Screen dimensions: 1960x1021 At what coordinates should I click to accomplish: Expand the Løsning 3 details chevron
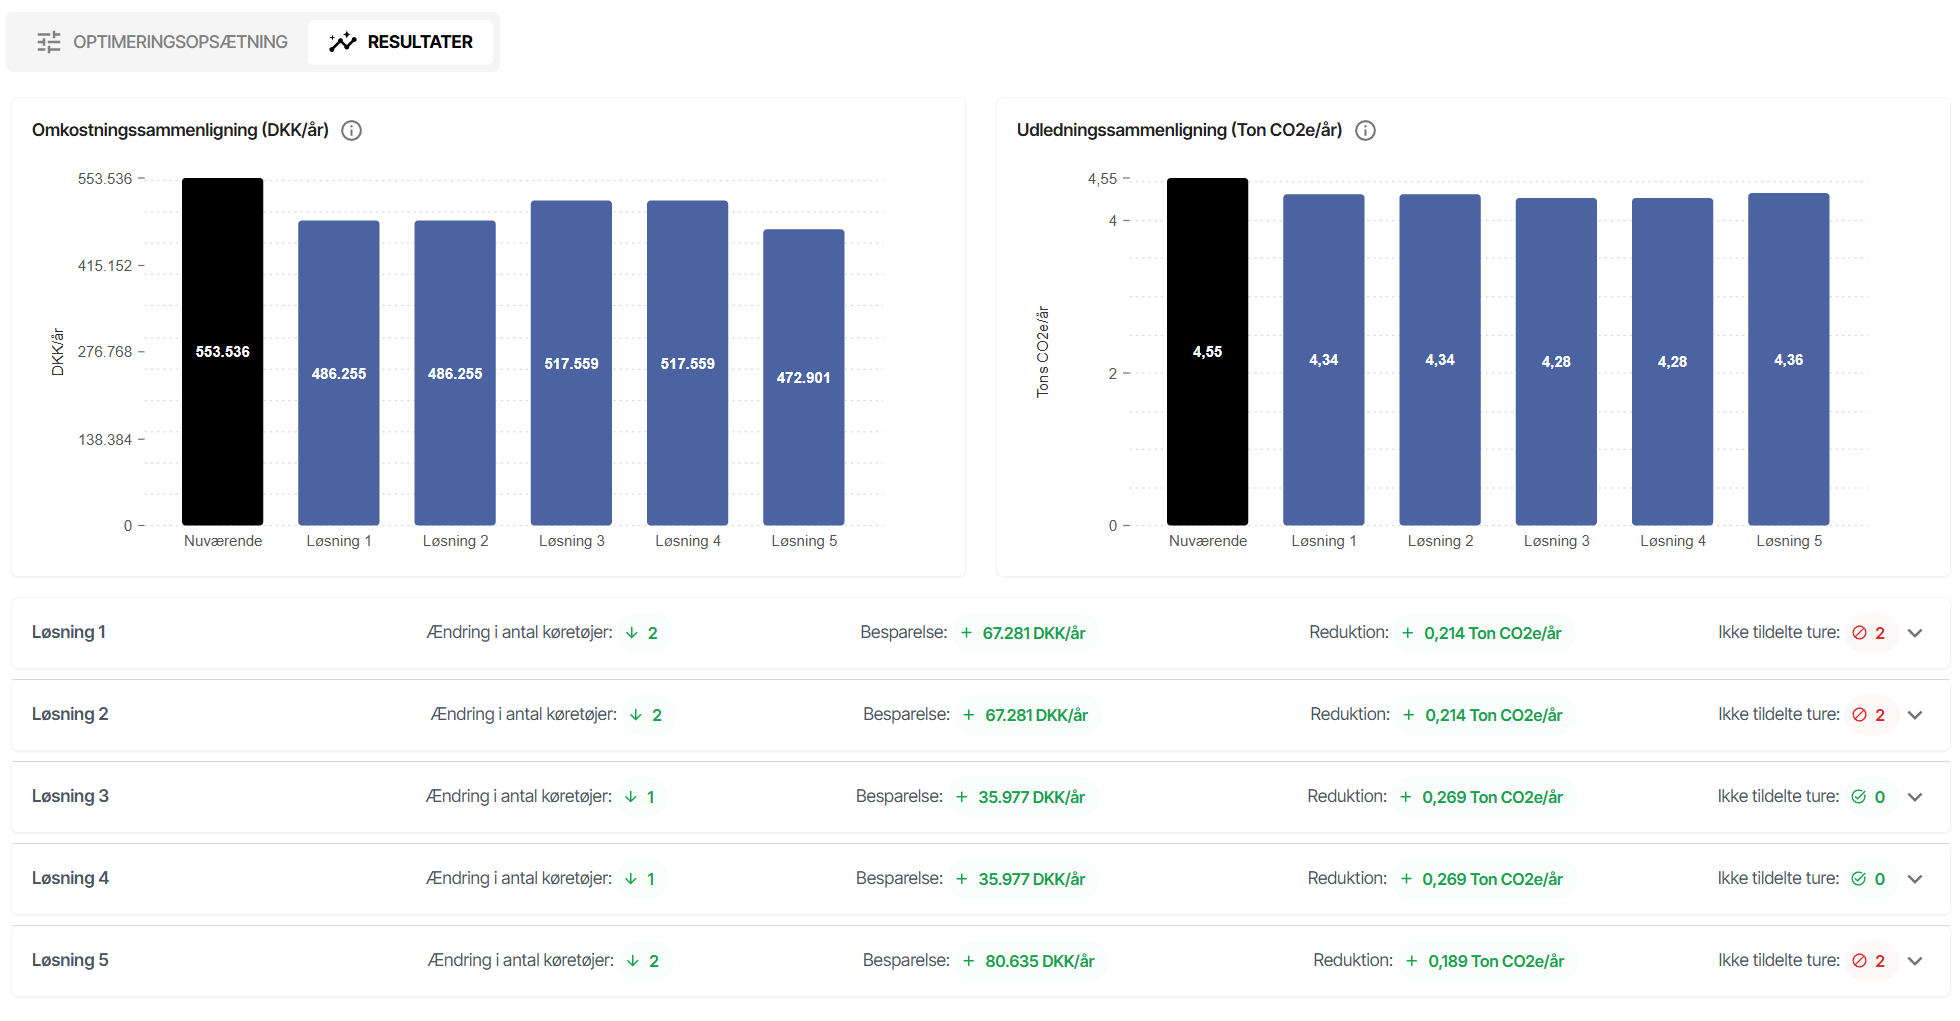1915,797
